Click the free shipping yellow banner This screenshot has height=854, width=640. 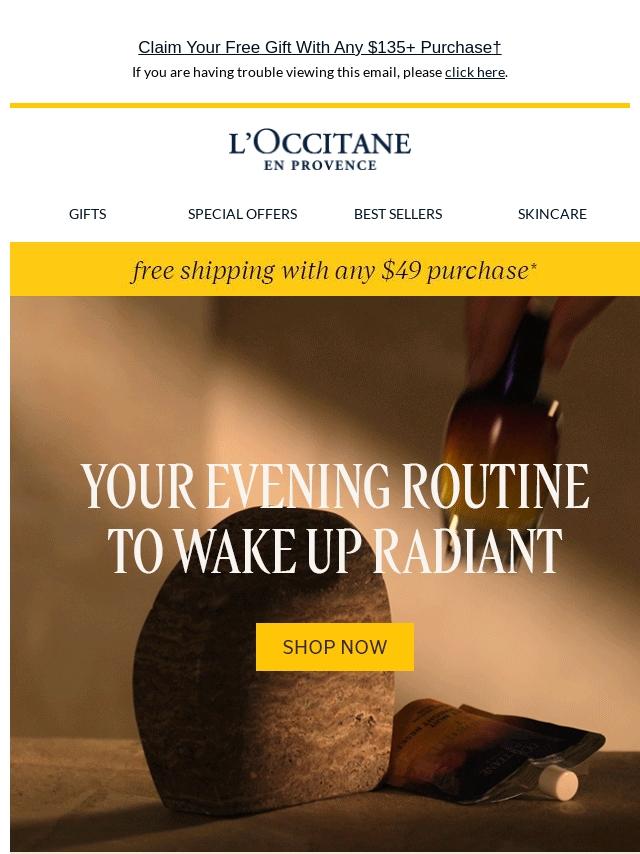pos(325,270)
